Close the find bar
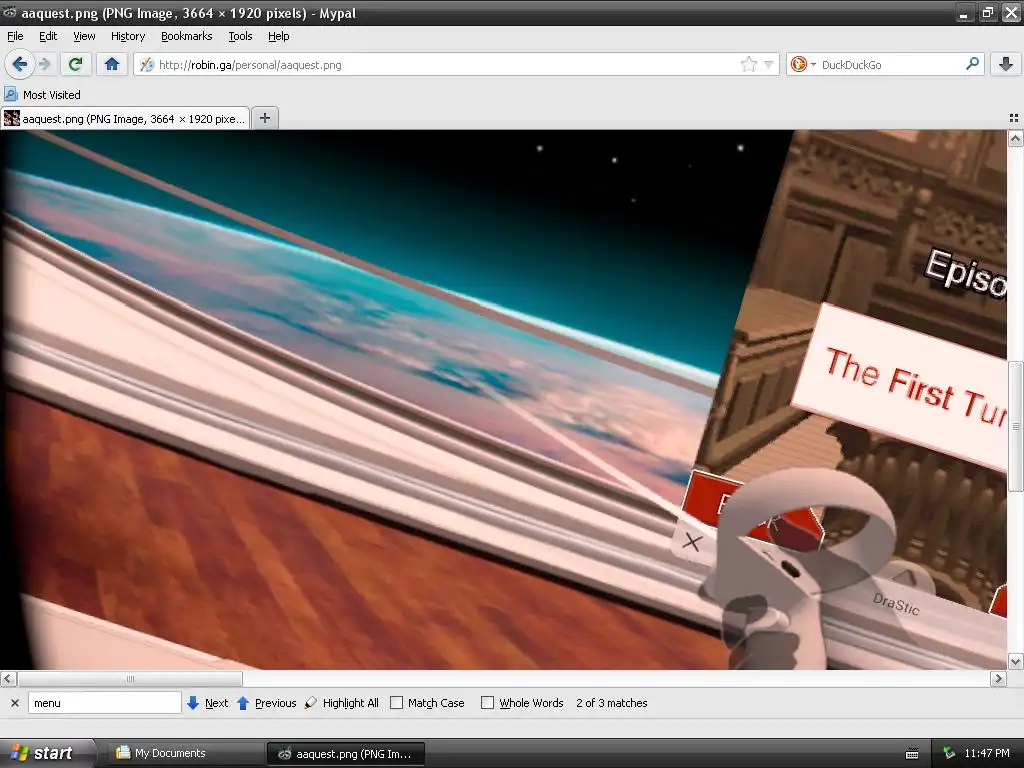The image size is (1024, 768). point(14,703)
